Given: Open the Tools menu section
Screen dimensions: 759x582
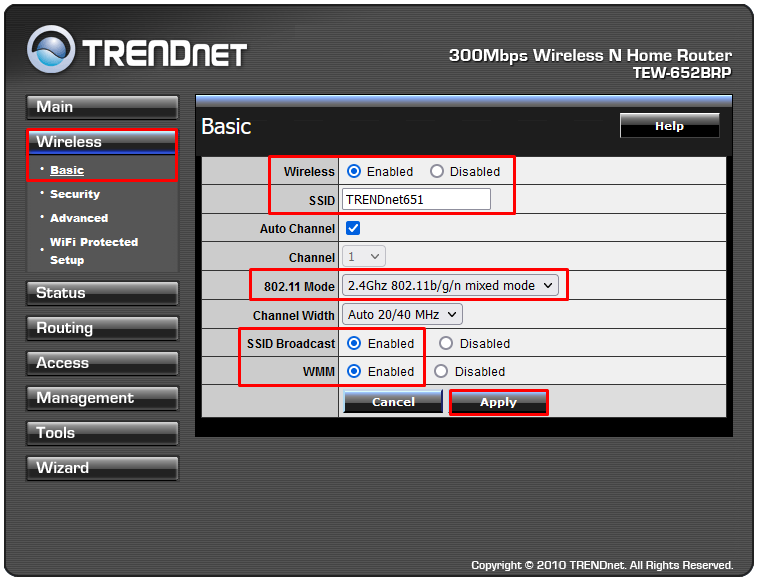Looking at the screenshot, I should pos(102,433).
